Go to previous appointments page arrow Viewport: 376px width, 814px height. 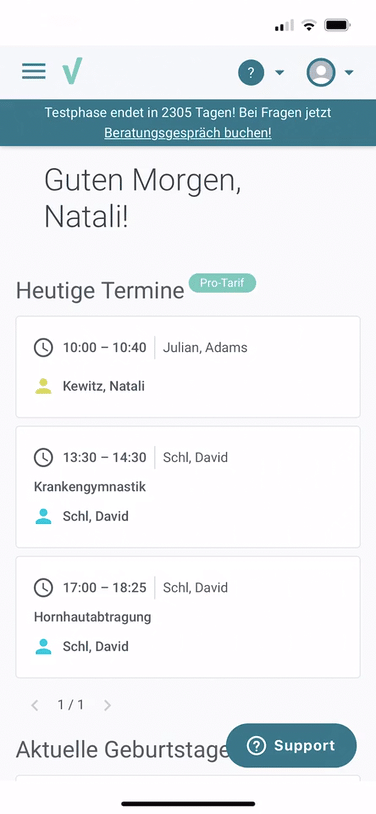35,705
